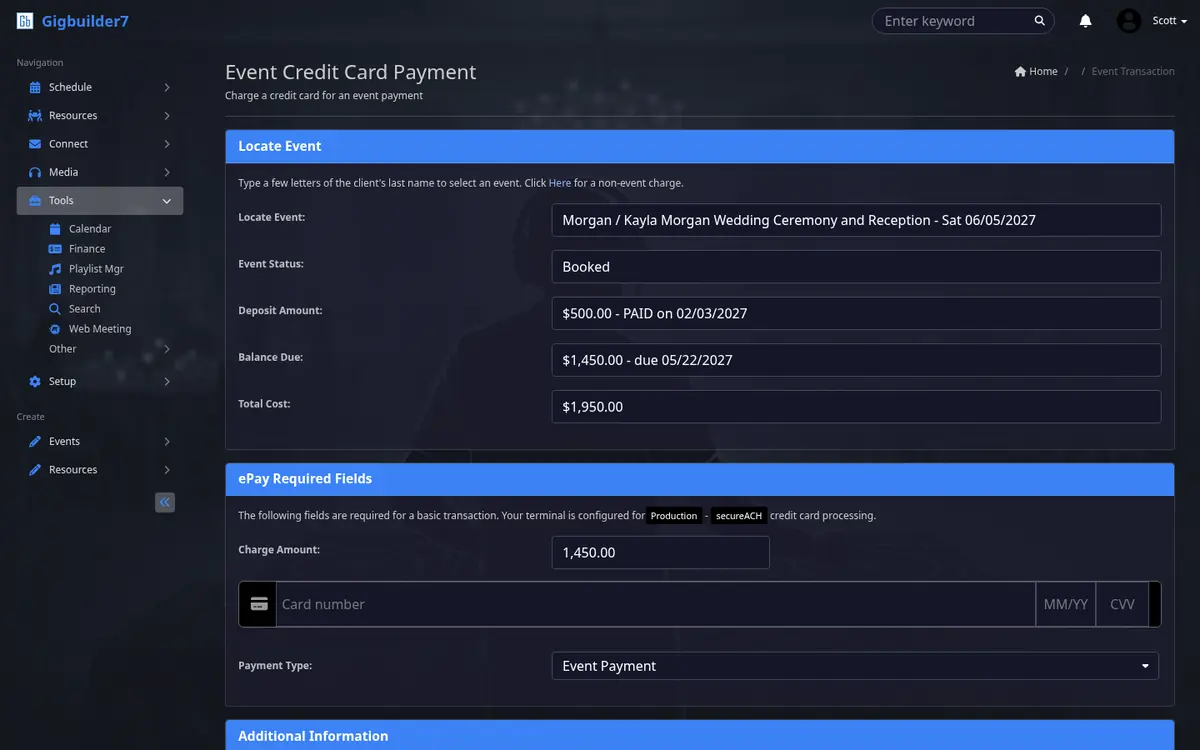Click the Playlist Mgr music note icon
This screenshot has height=750, width=1200.
(55, 269)
